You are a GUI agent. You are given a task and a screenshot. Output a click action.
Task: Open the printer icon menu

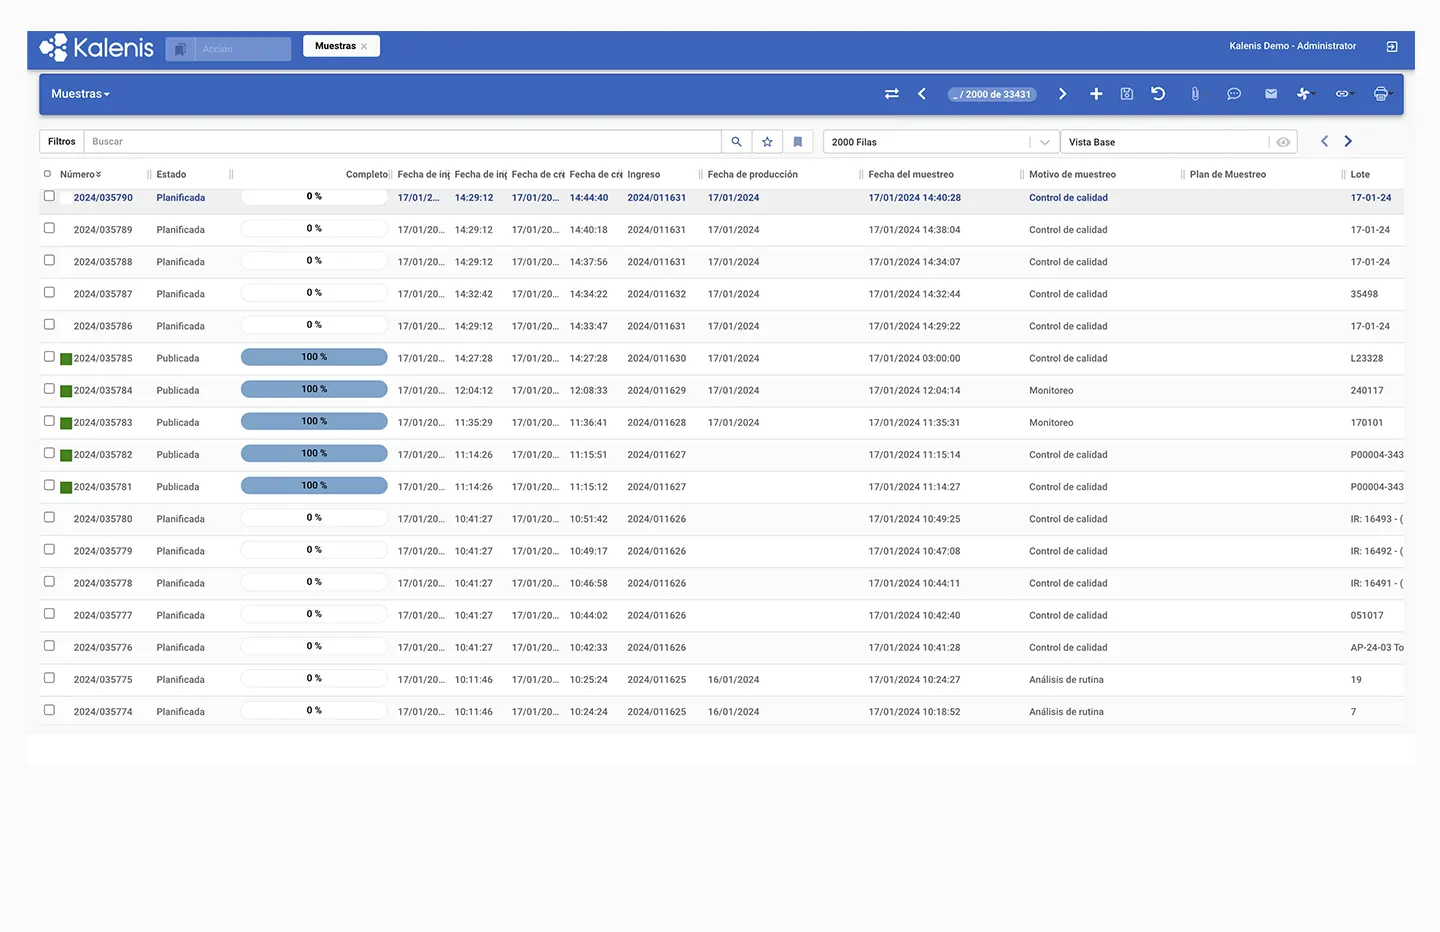click(1381, 94)
